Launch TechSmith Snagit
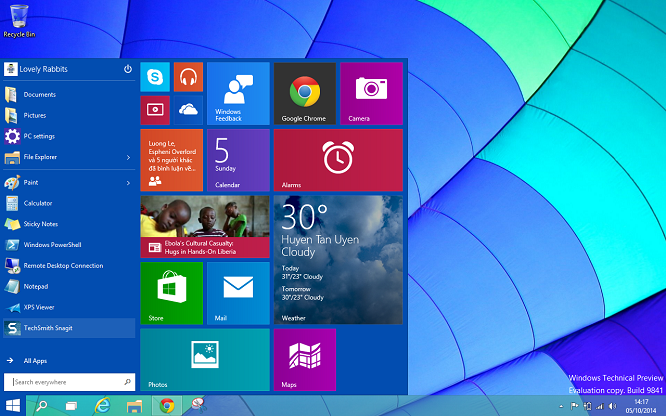 [x=69, y=328]
